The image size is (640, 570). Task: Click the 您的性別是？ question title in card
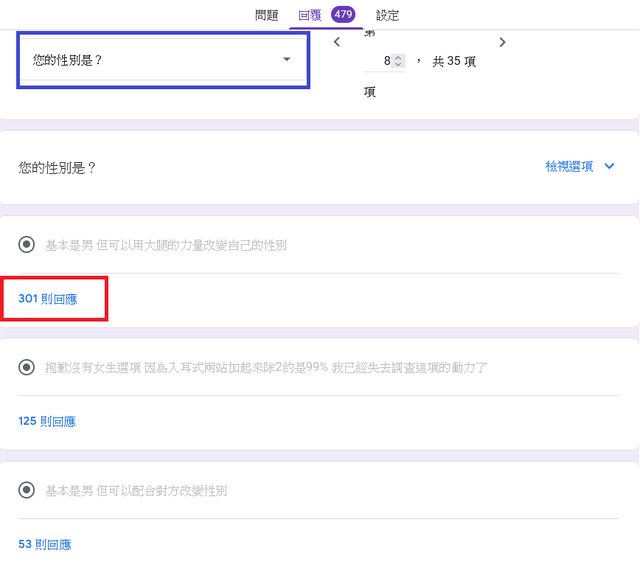pos(57,168)
